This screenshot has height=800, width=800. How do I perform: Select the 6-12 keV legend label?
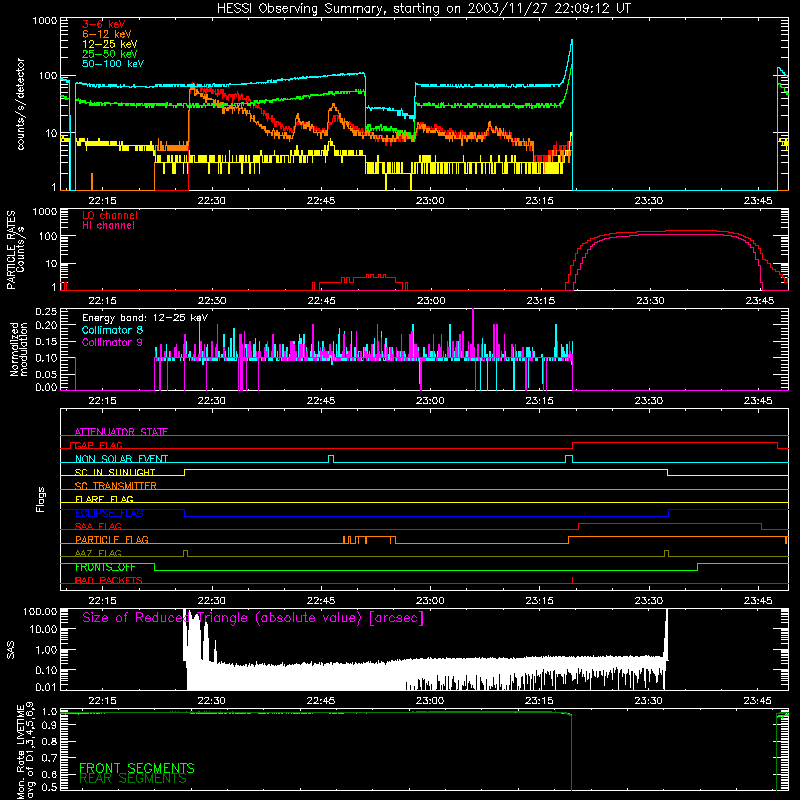pos(107,34)
